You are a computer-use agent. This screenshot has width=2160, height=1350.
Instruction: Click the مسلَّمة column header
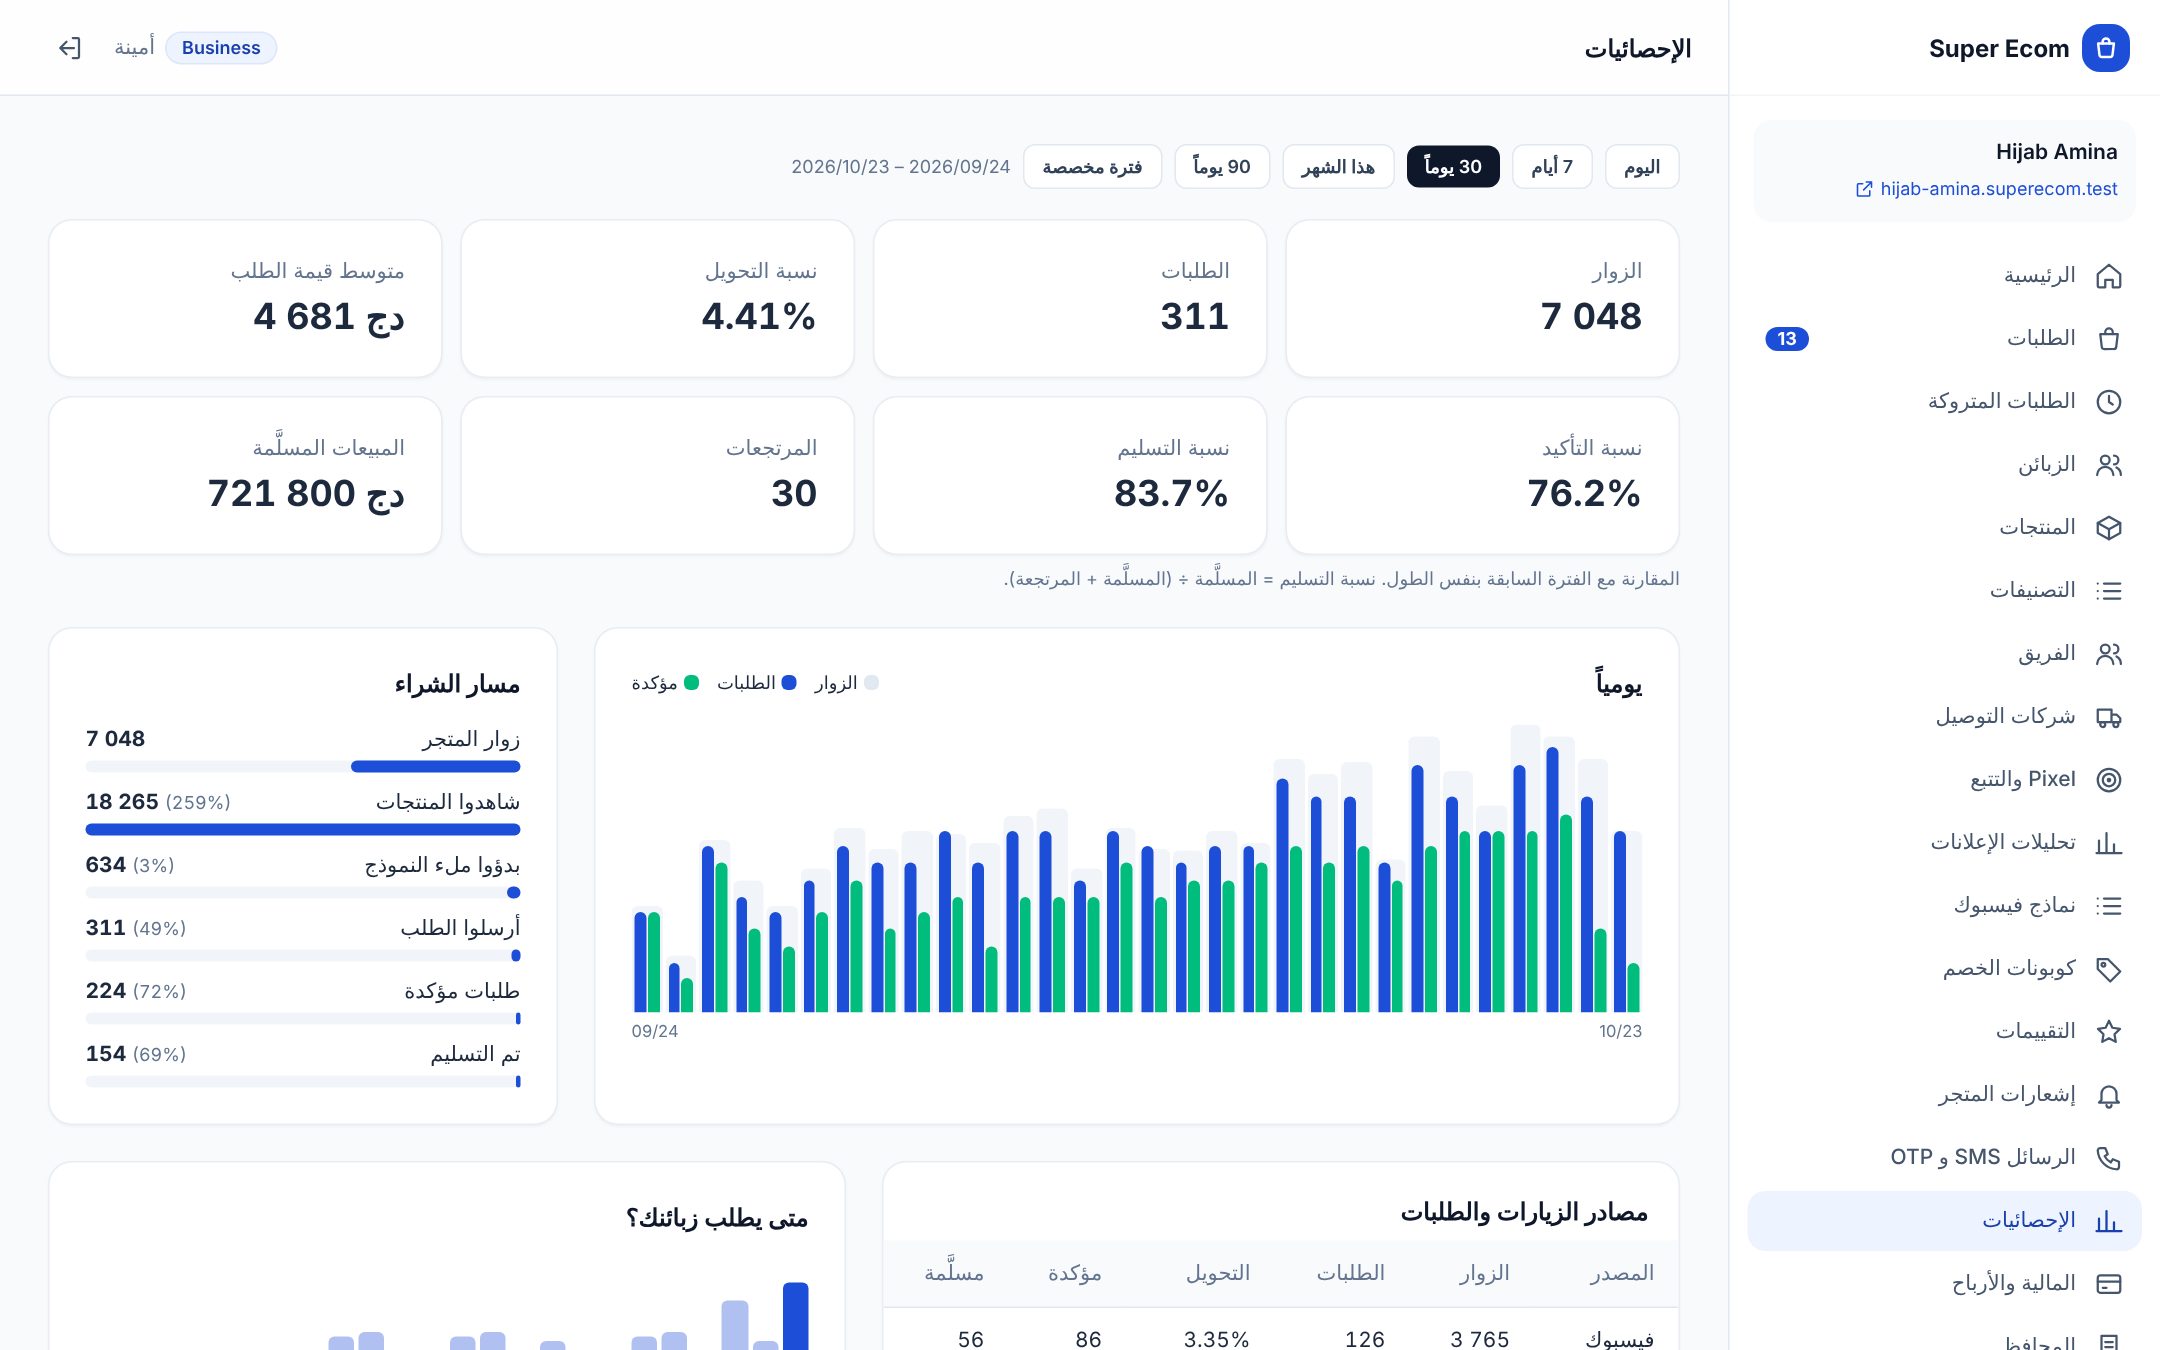click(x=954, y=1273)
